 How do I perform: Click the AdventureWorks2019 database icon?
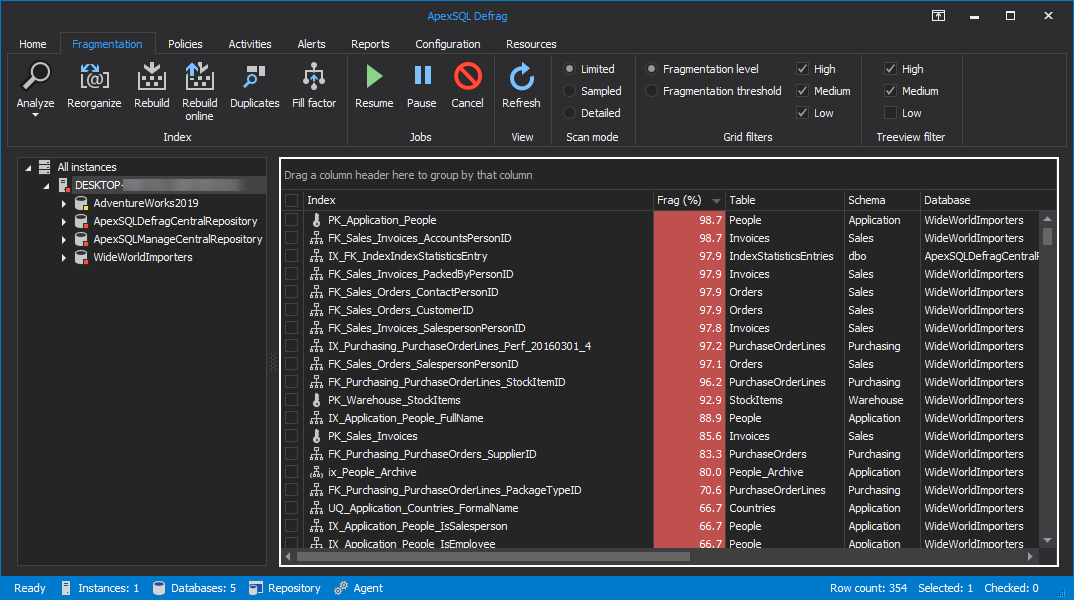click(81, 203)
